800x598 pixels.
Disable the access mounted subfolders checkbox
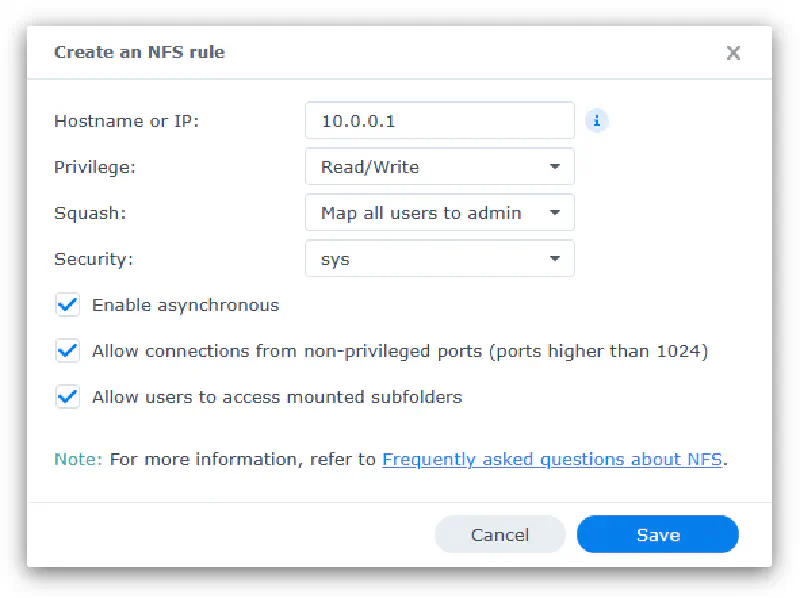[68, 397]
